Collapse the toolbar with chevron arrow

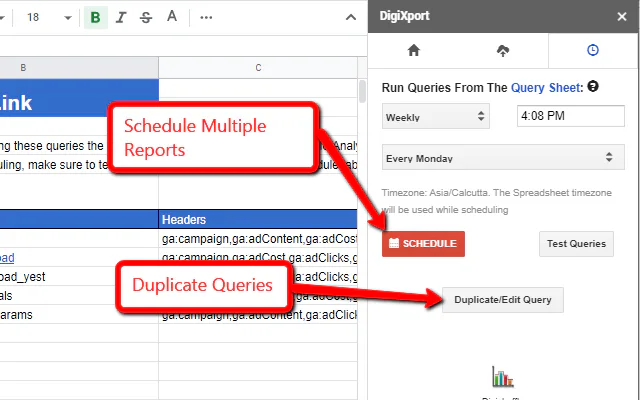pos(351,18)
